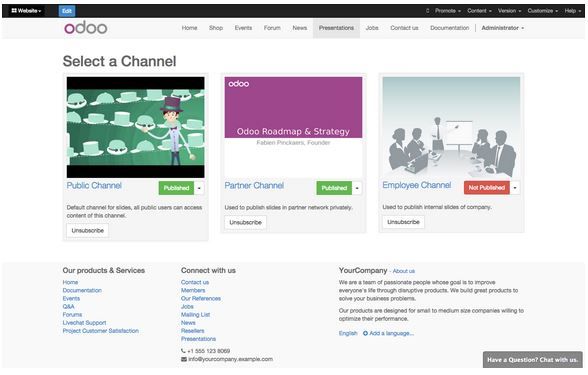This screenshot has width=588, height=375.
Task: Open the Employee Channel meeting thumbnail
Action: (451, 128)
